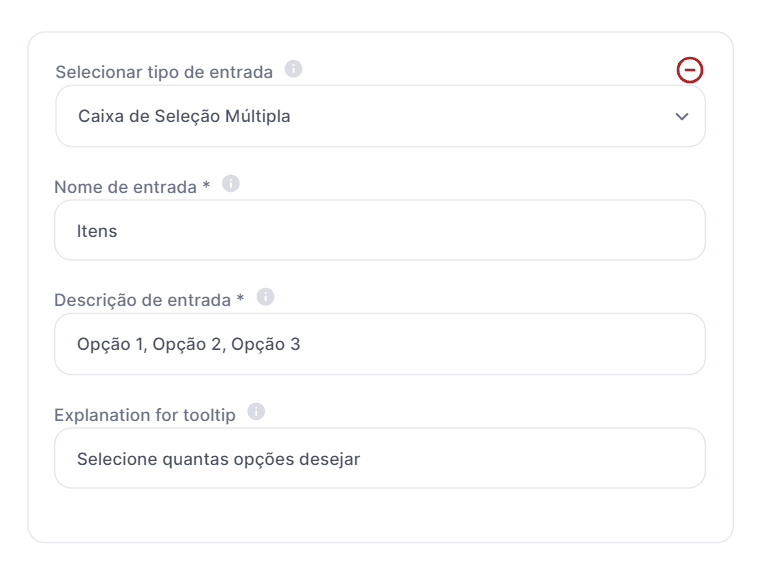Remove this input with the red minus icon
The width and height of the screenshot is (768, 563).
(690, 70)
